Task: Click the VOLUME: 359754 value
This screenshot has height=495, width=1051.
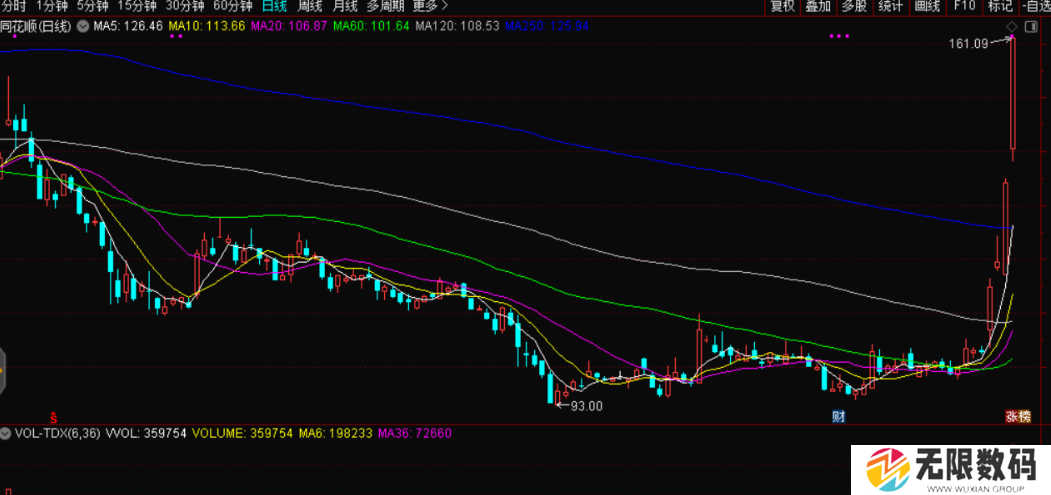Action: (x=243, y=433)
